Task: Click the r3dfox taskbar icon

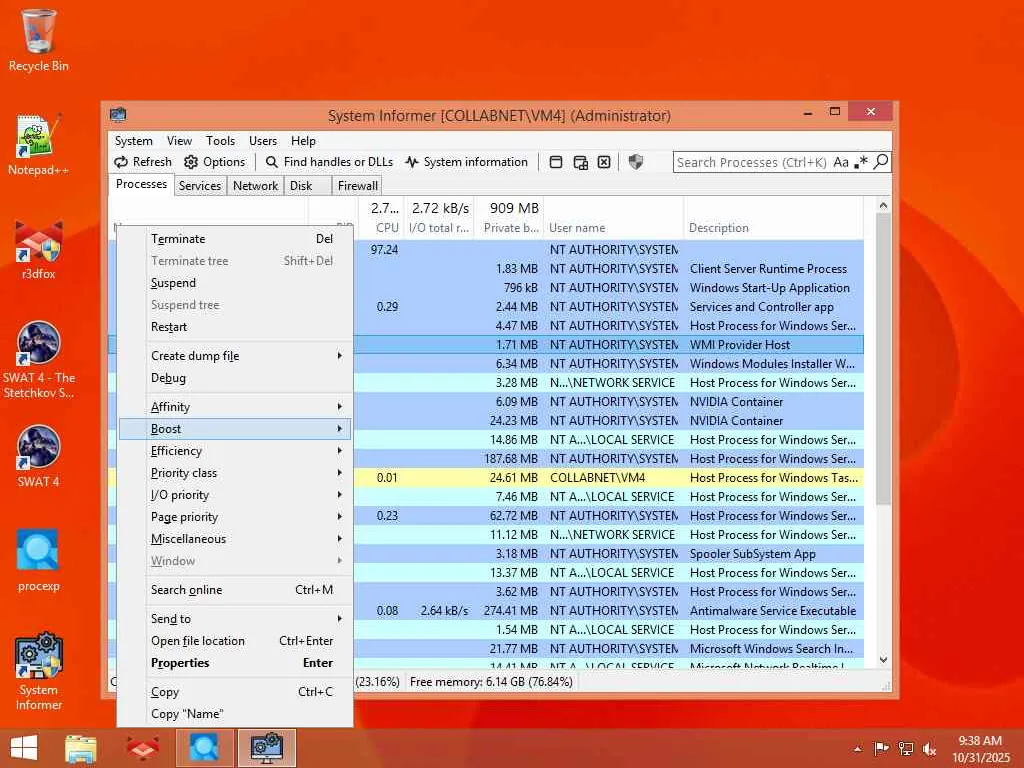Action: 142,748
